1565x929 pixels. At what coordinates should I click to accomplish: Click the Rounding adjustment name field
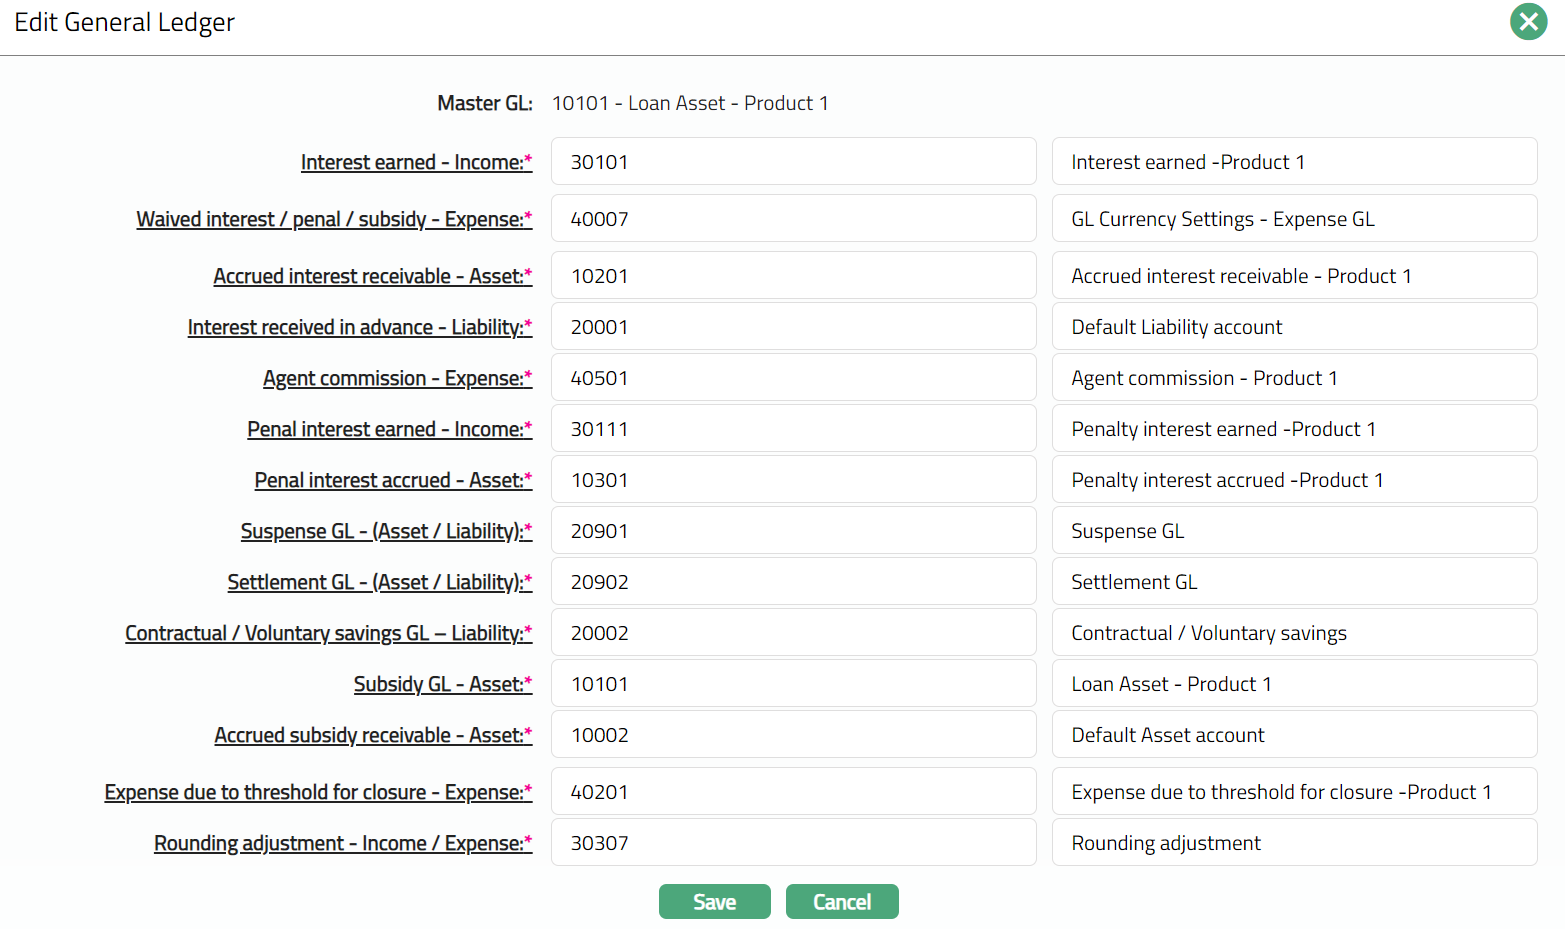coord(1293,843)
